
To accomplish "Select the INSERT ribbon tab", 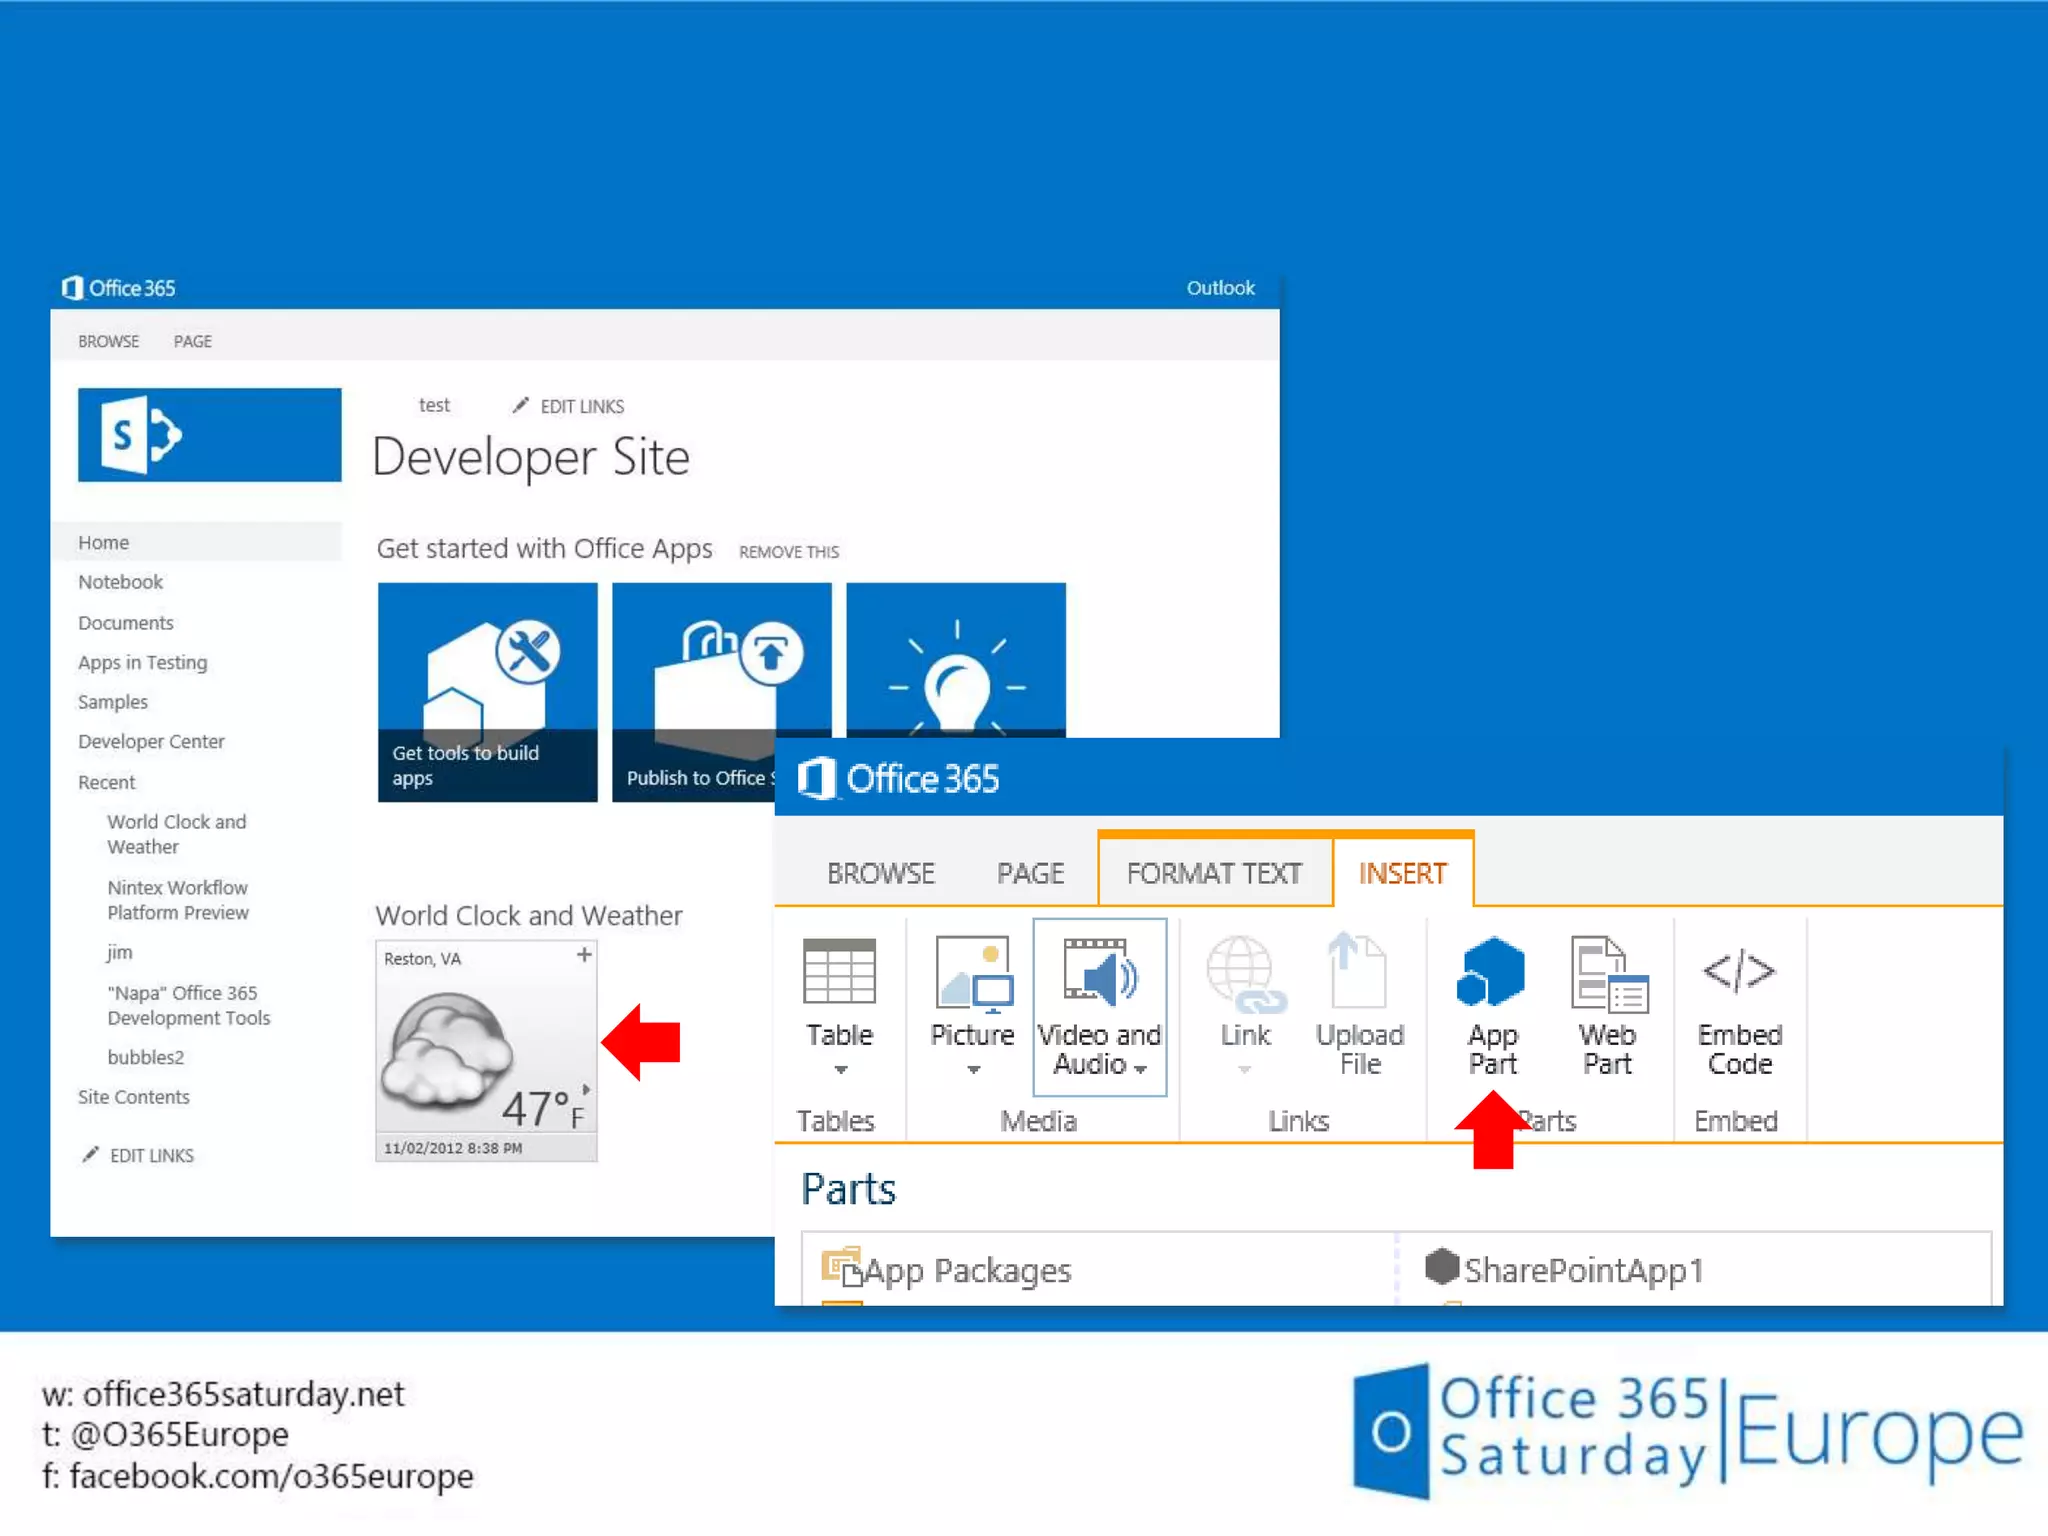I will pyautogui.click(x=1401, y=873).
